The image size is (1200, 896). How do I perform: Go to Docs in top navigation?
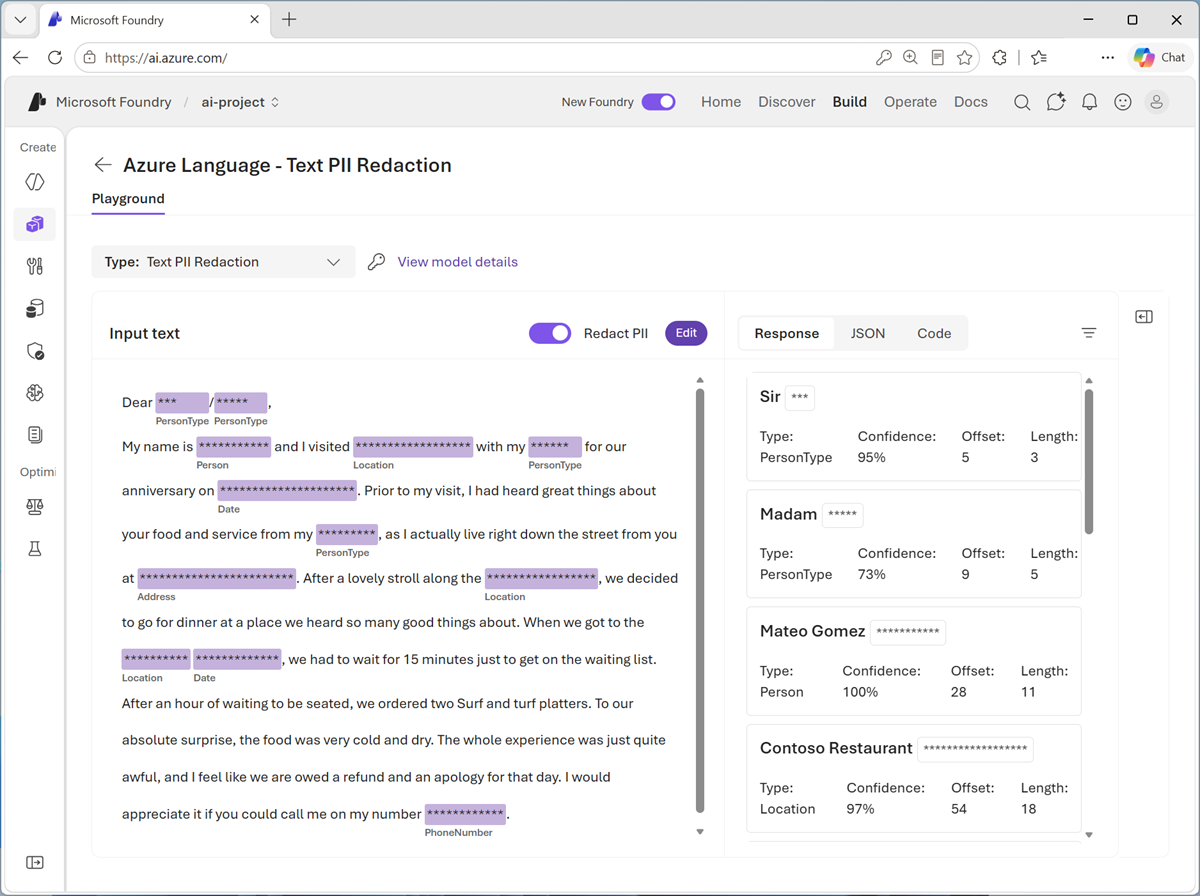click(x=971, y=102)
